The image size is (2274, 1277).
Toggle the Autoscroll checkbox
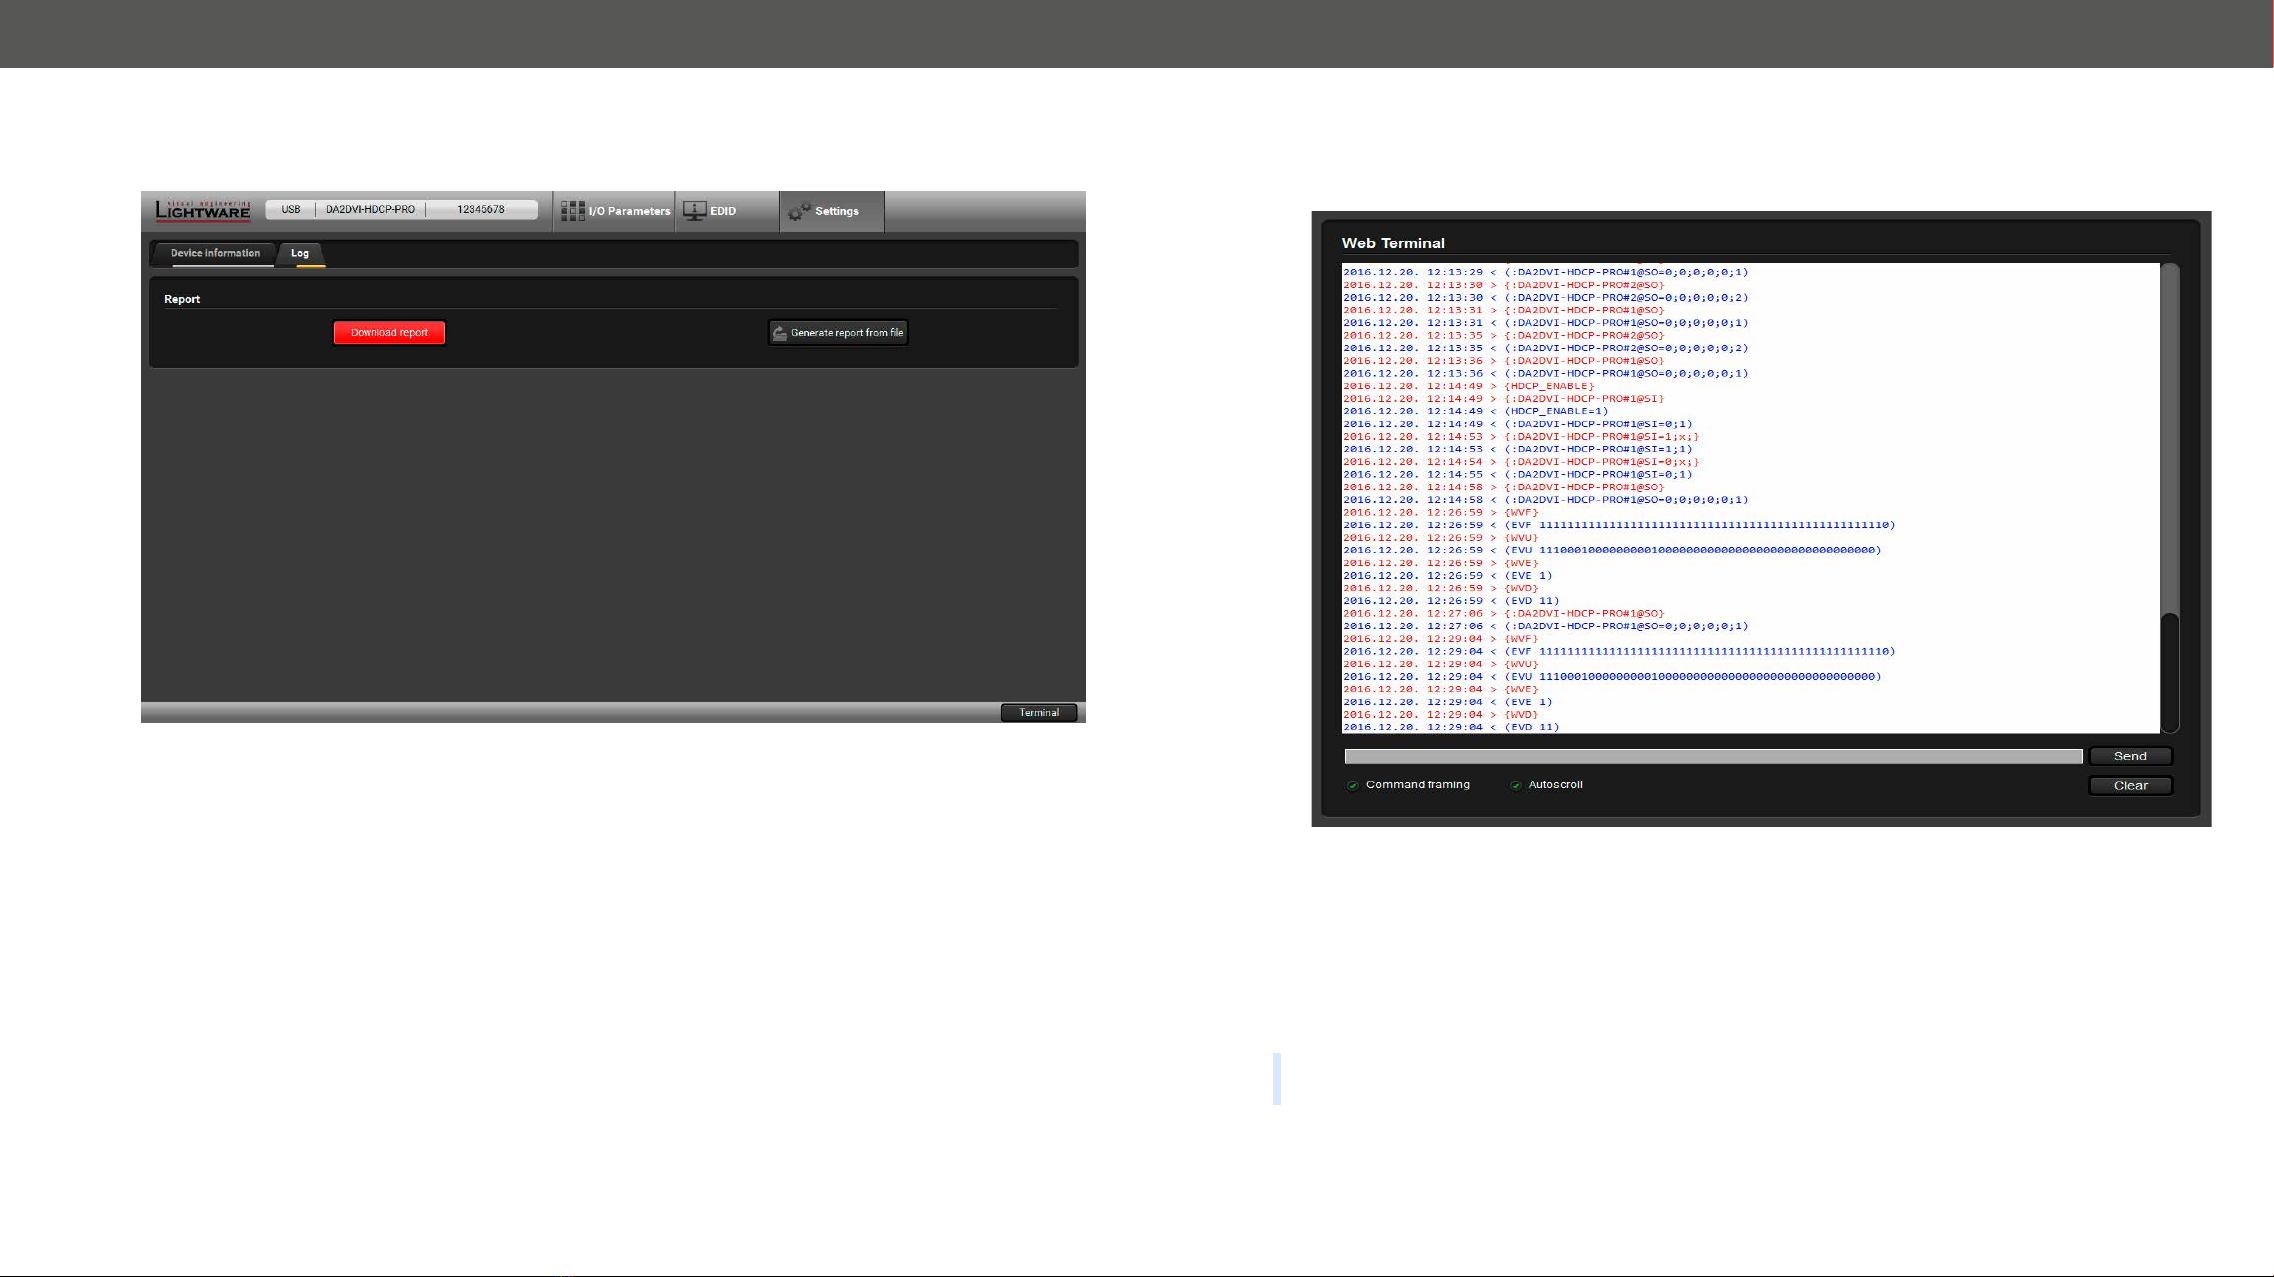coord(1516,785)
